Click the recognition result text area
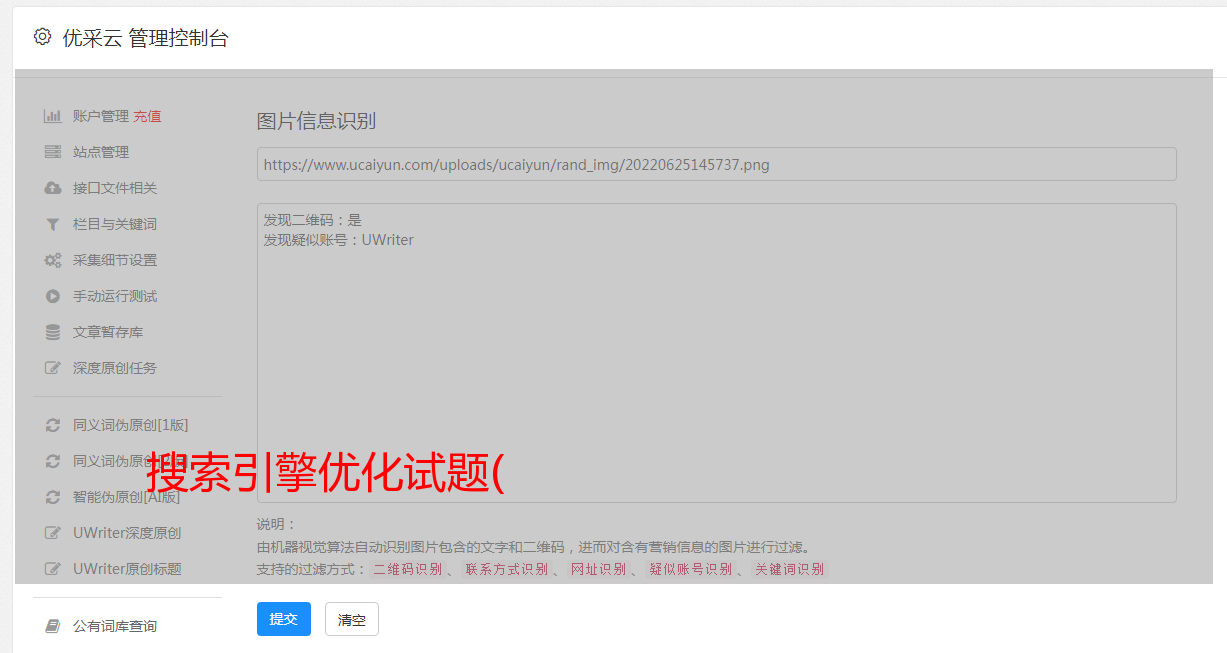Viewport: 1227px width, 653px height. click(716, 352)
